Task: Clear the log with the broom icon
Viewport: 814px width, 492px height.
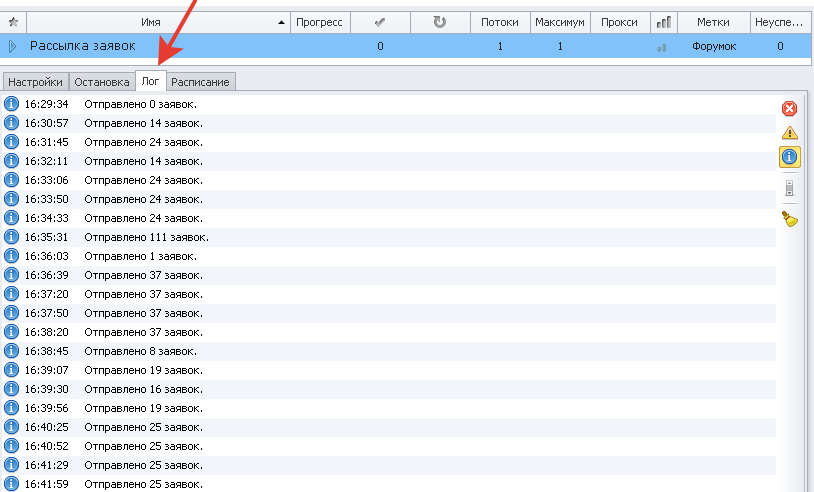Action: tap(789, 219)
